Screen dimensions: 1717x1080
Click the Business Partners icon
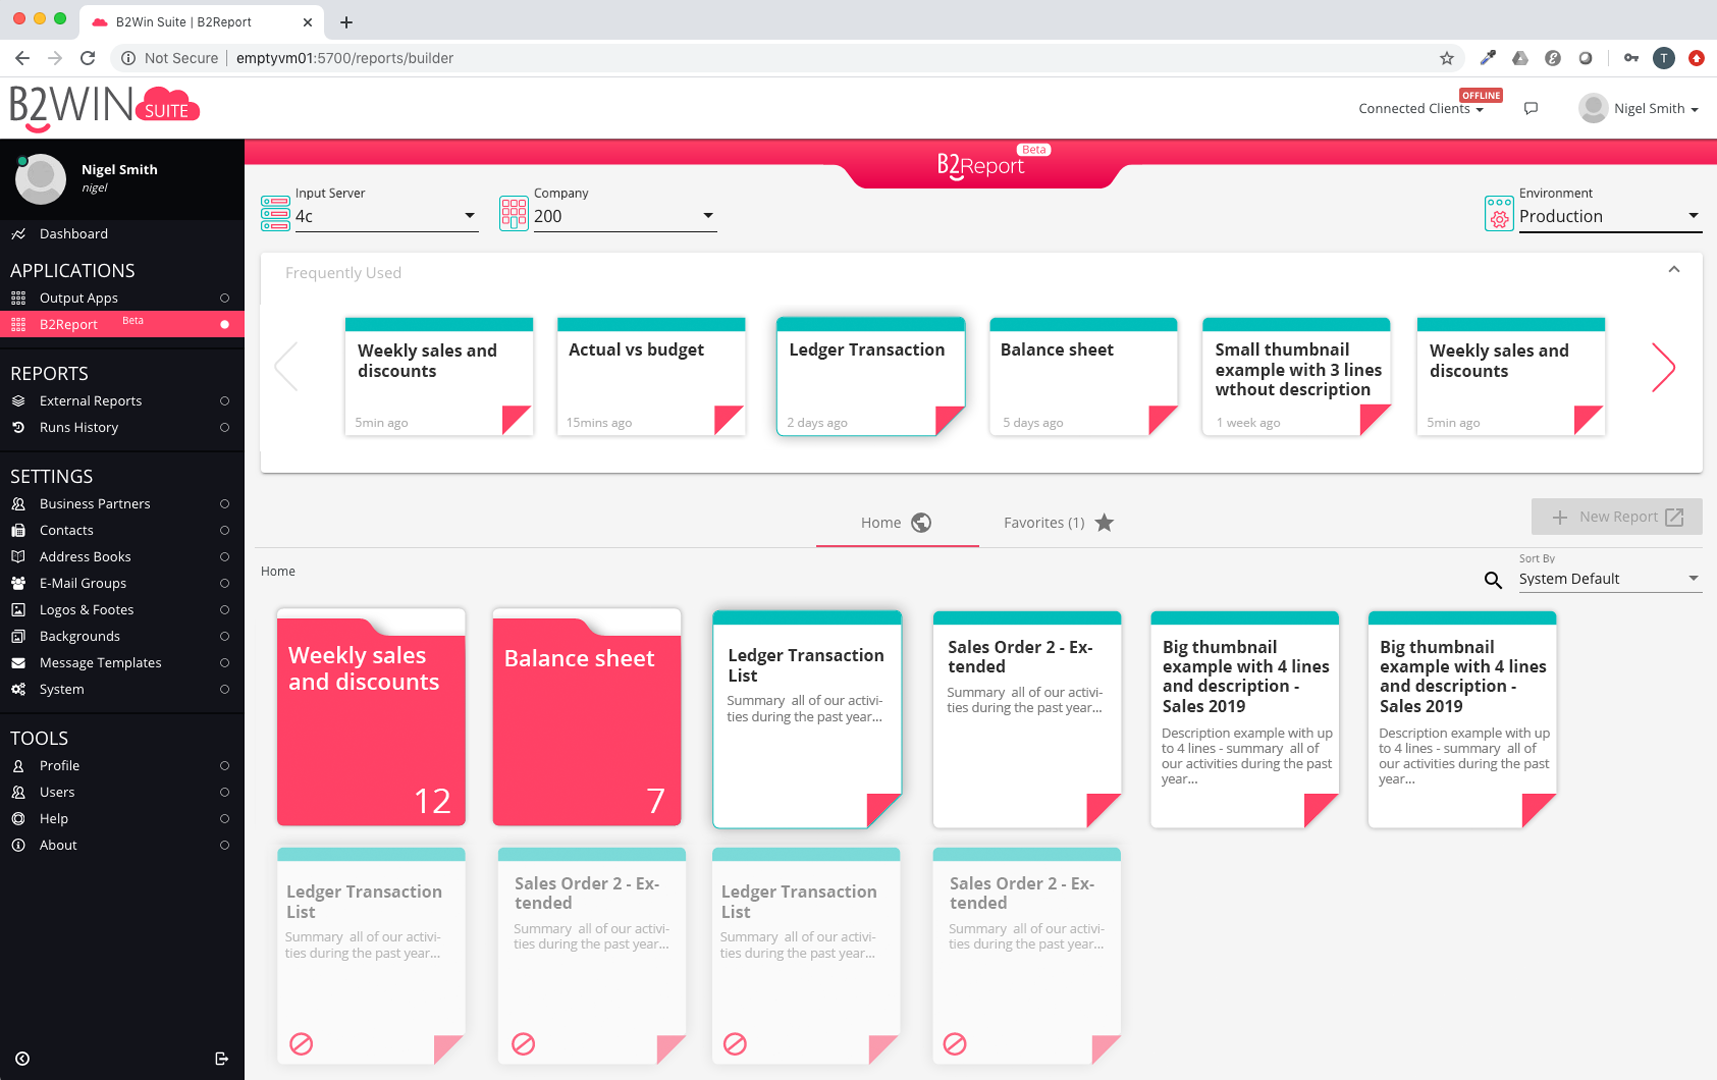point(18,504)
